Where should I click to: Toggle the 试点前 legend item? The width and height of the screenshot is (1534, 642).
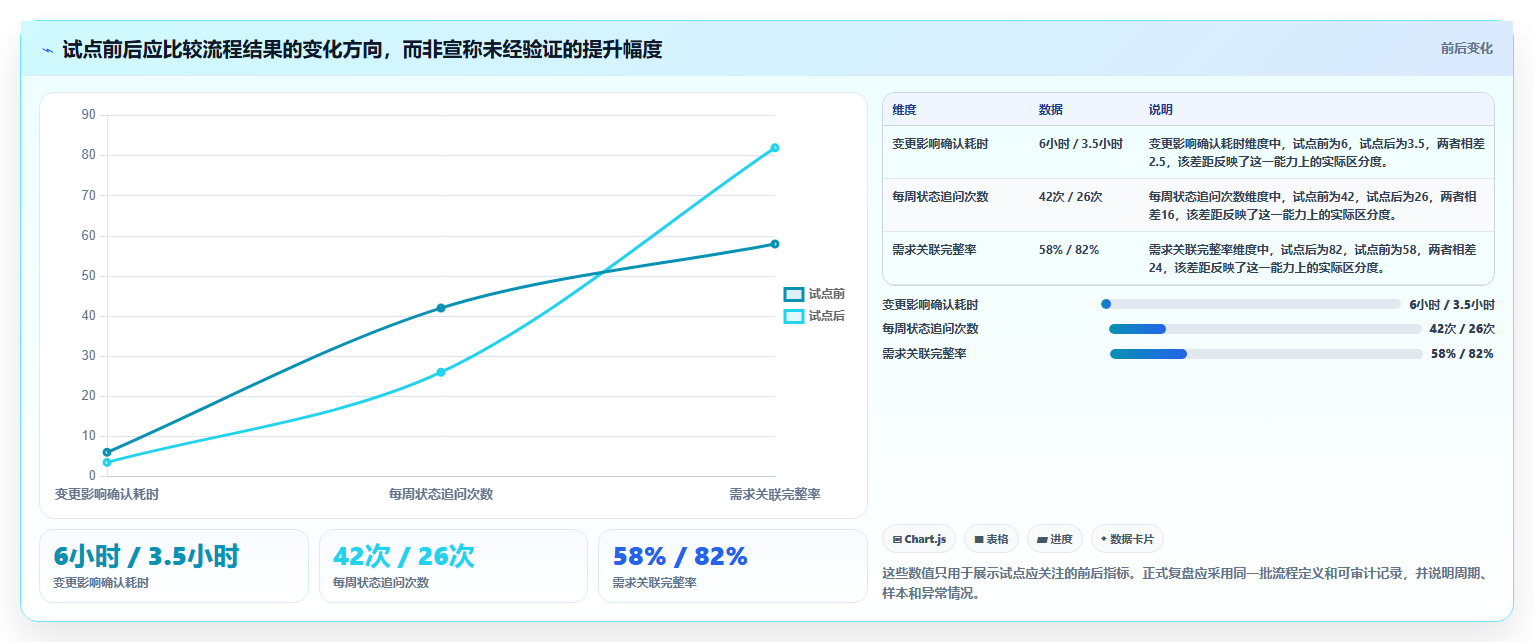tap(814, 294)
